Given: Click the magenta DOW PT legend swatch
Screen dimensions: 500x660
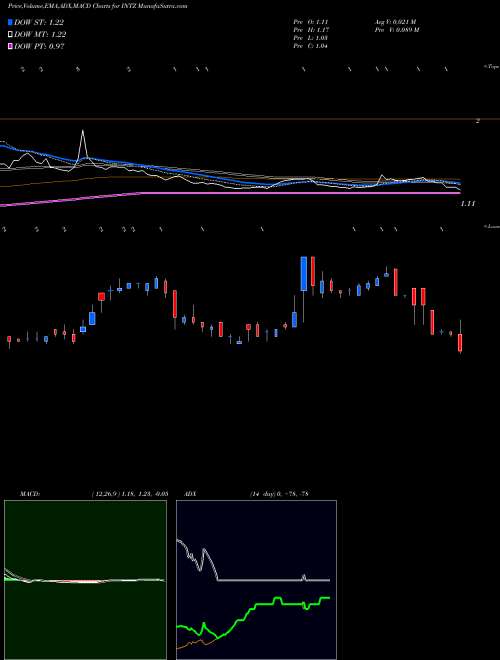Looking at the screenshot, I should [x=11, y=46].
